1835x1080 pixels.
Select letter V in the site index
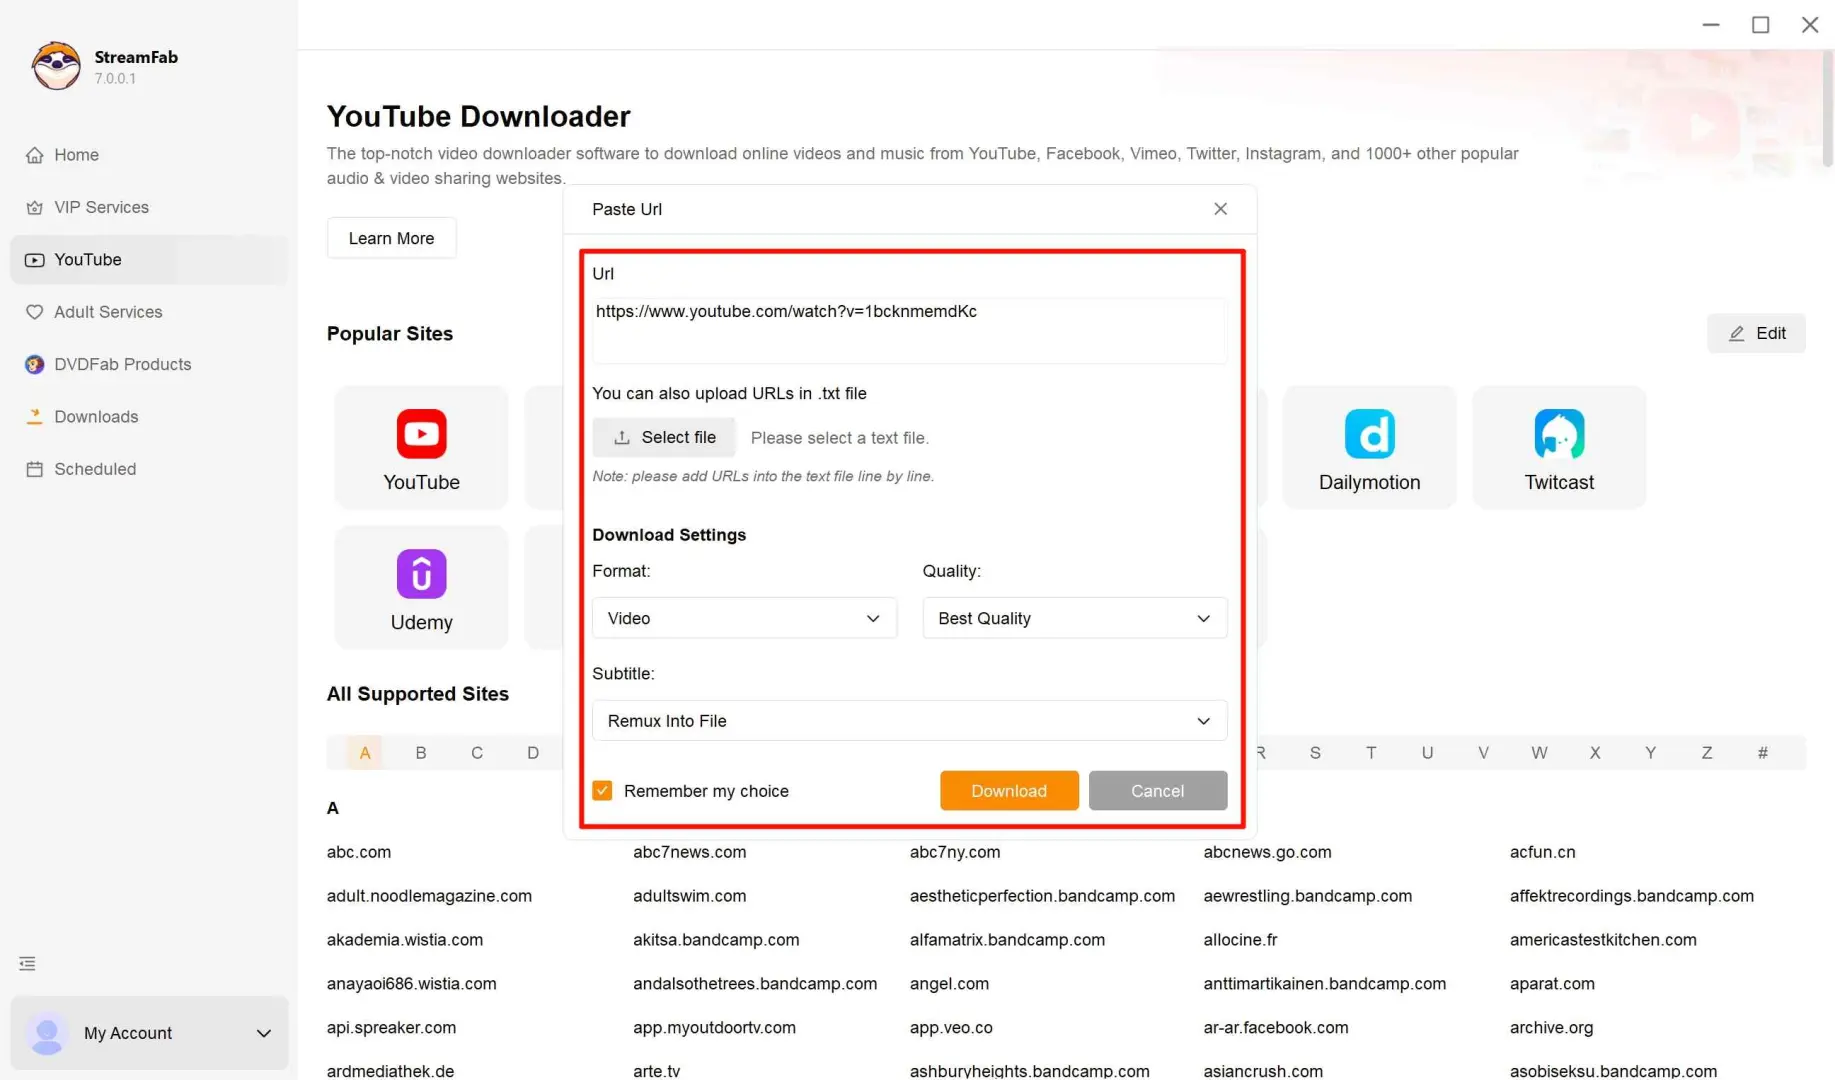[1483, 753]
